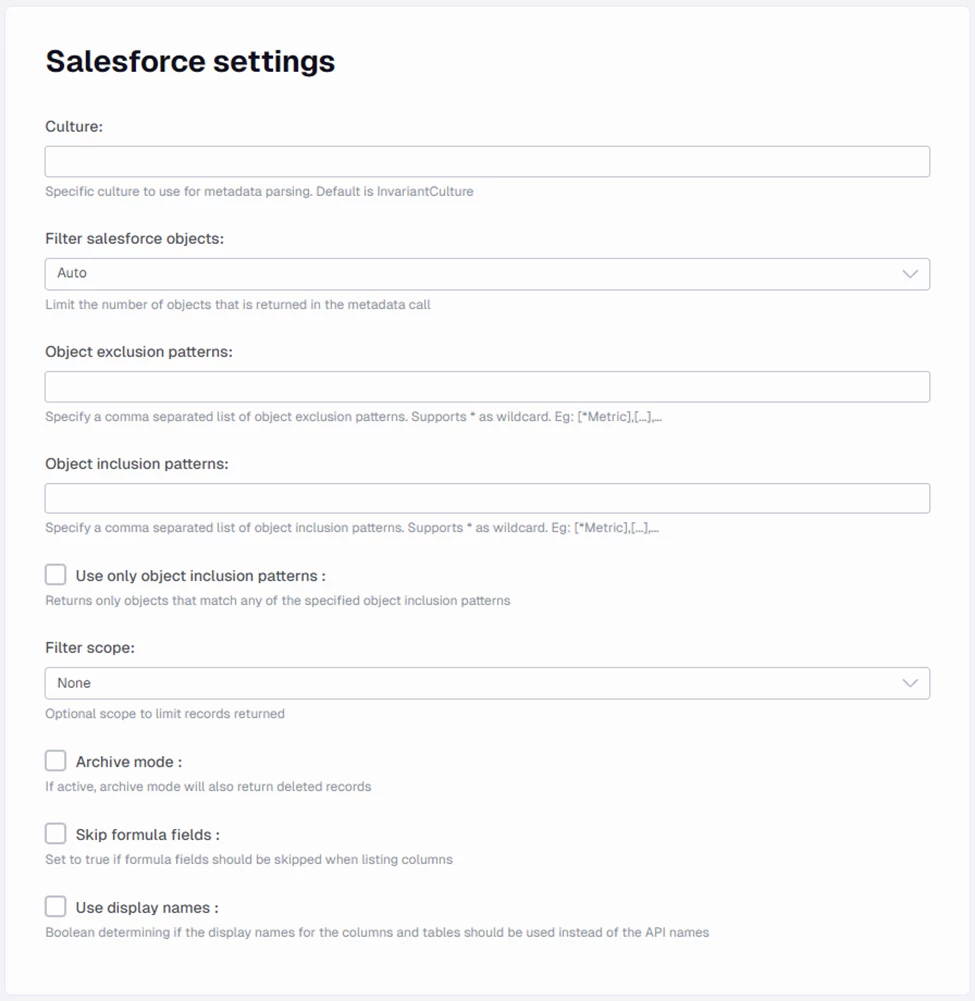
Task: Enable the Archive mode checkbox
Action: pyautogui.click(x=56, y=761)
